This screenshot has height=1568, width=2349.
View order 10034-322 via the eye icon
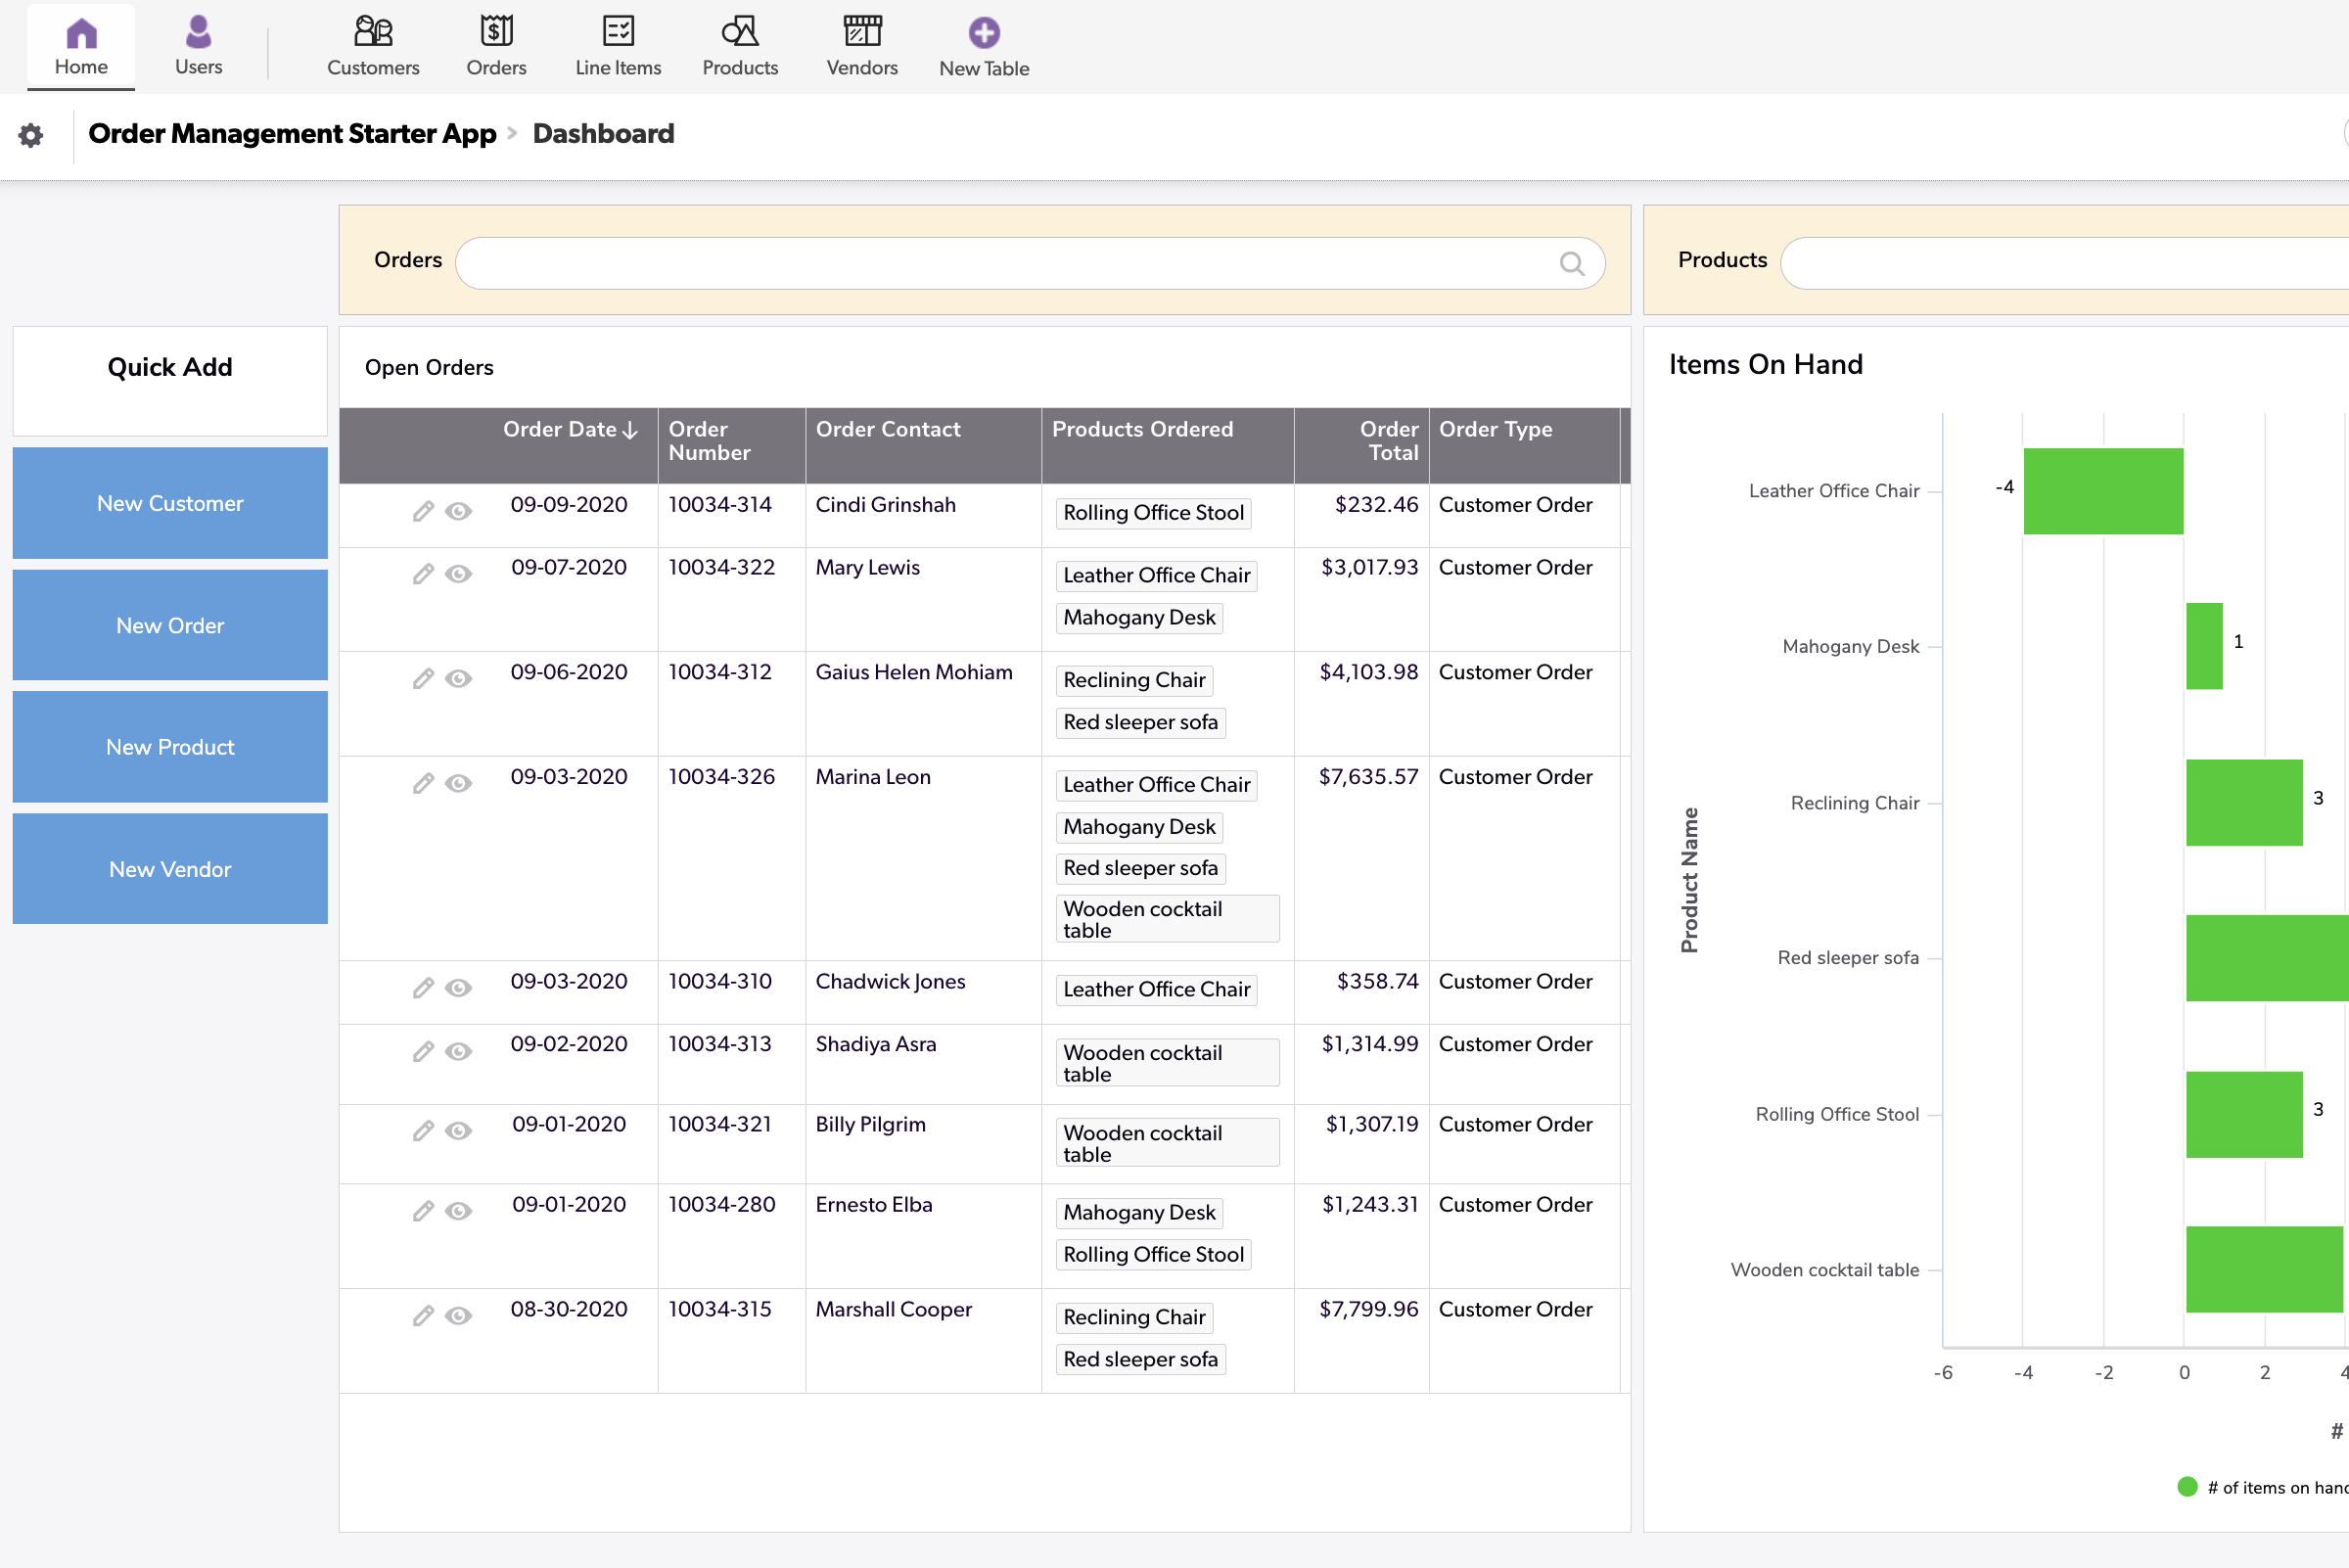459,574
